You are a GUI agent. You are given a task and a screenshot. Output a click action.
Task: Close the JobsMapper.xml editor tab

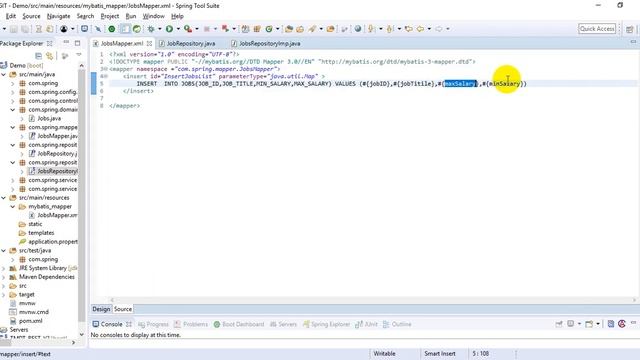(x=149, y=43)
